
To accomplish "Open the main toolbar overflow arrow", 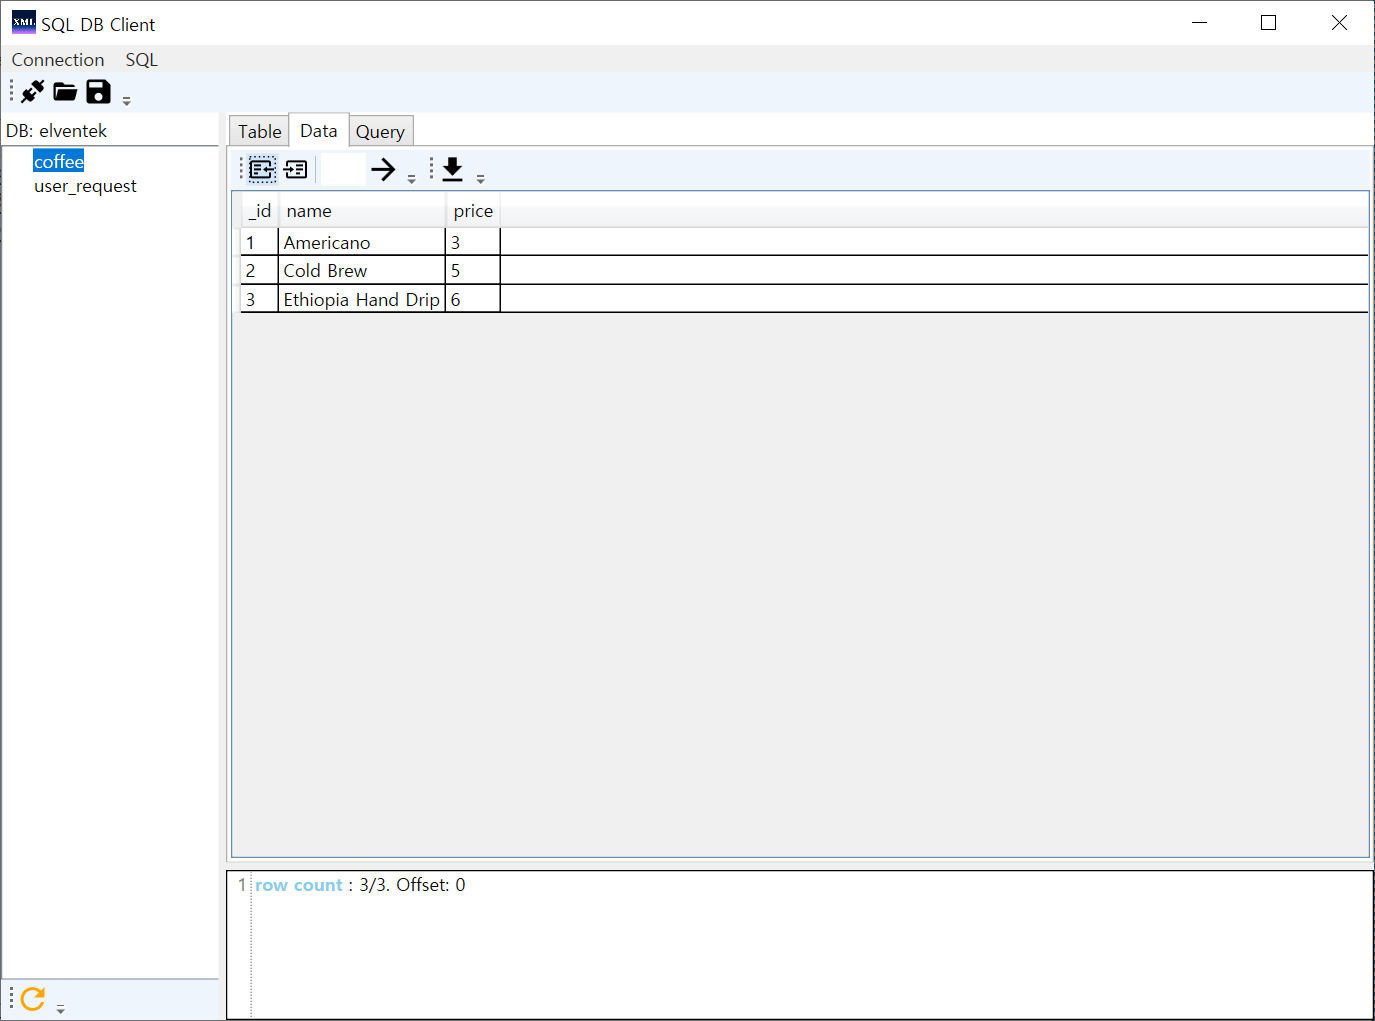I will pyautogui.click(x=127, y=101).
